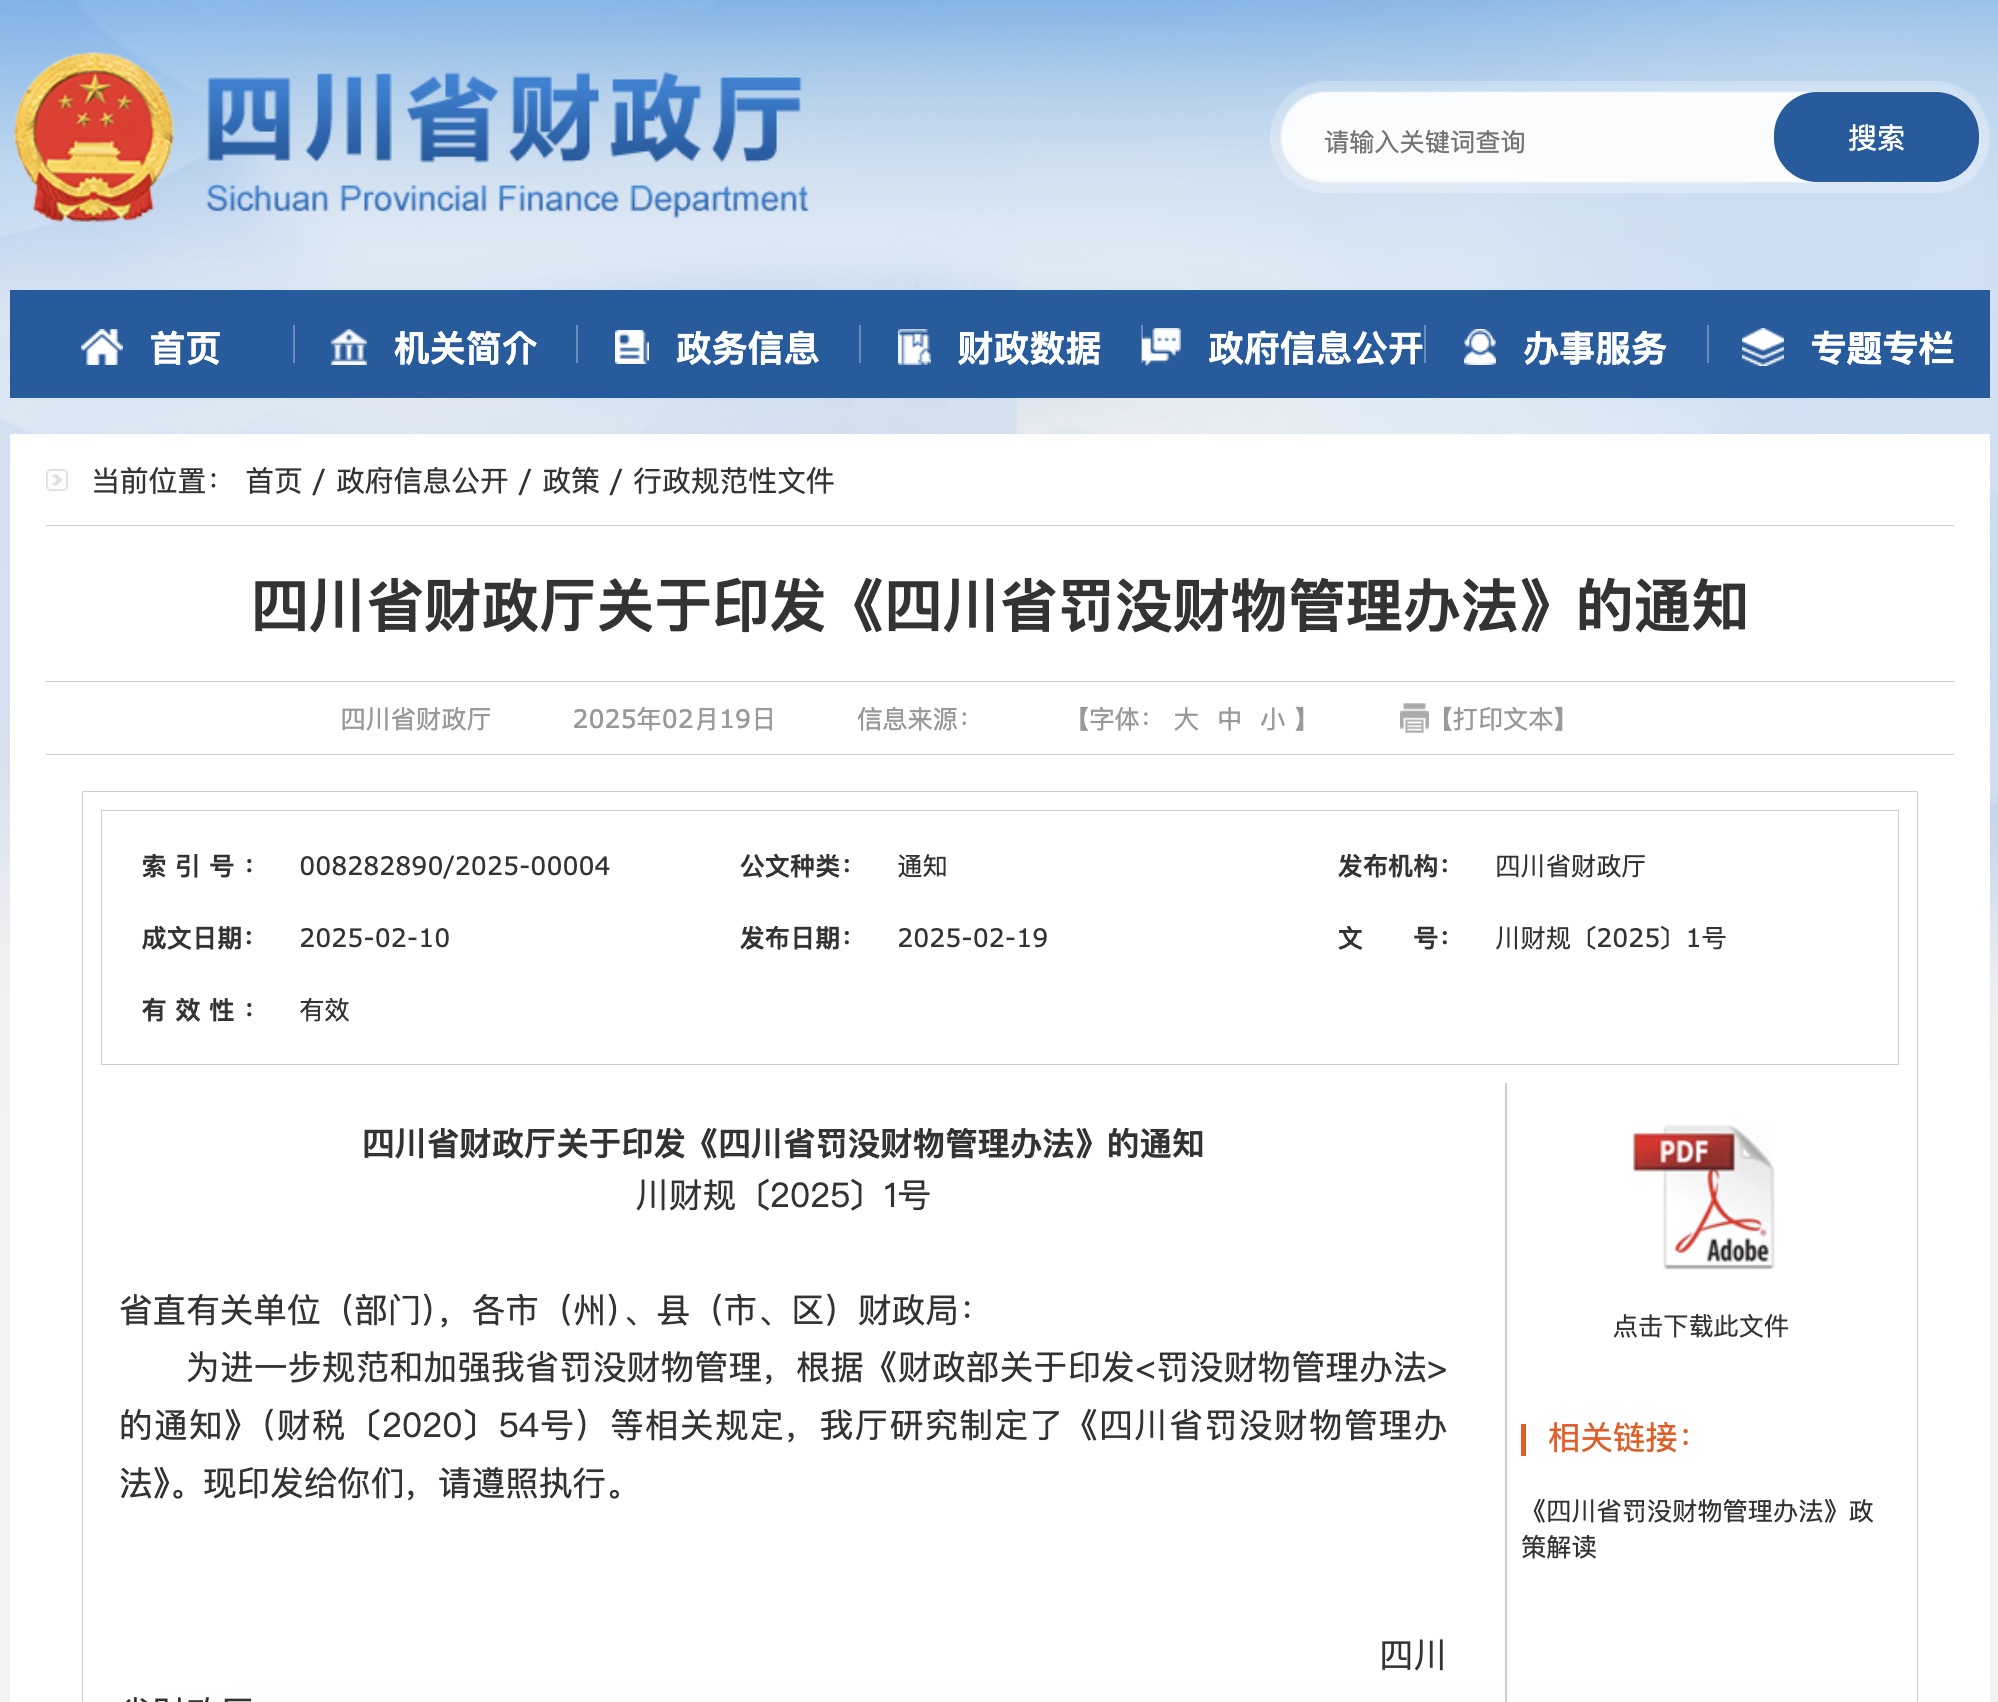The image size is (1998, 1702).
Task: Click the national emblem logo
Action: 93,137
